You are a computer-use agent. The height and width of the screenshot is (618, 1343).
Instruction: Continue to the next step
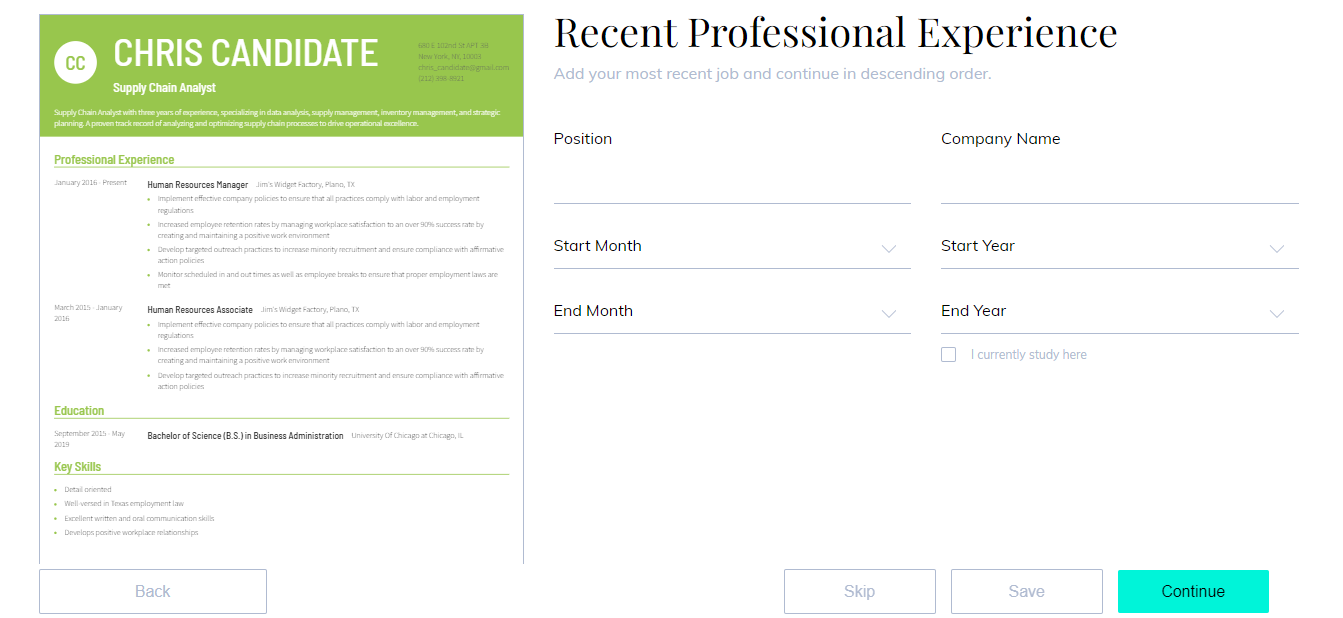coord(1193,591)
